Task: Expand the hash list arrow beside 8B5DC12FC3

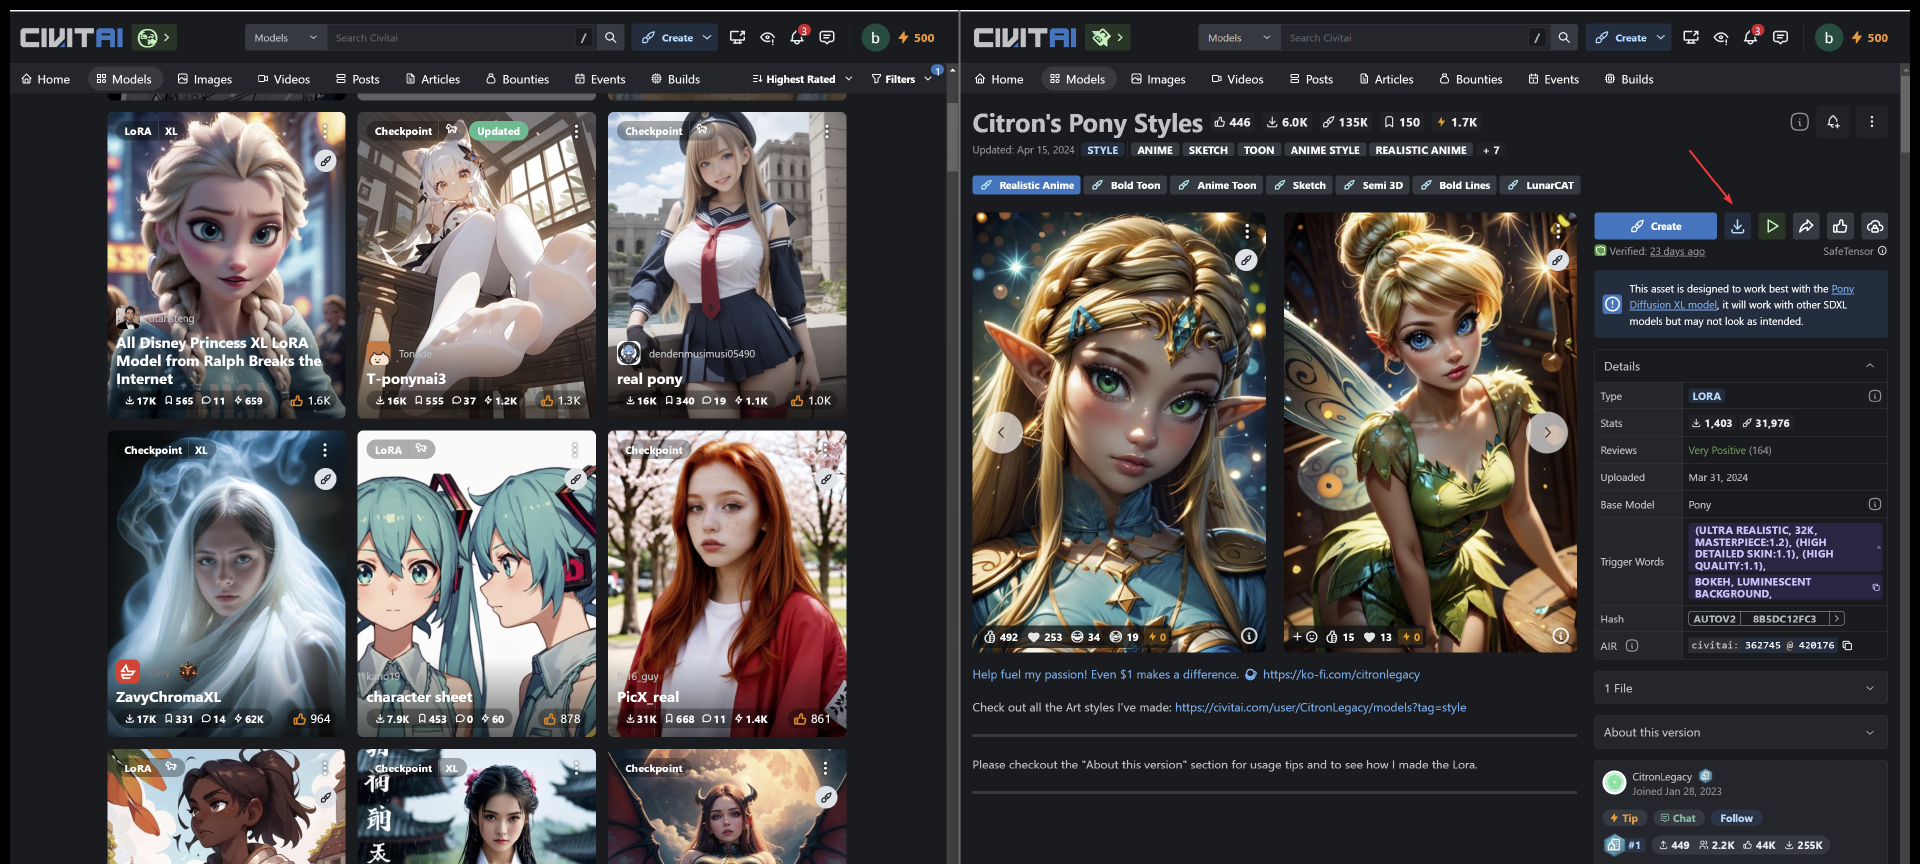Action: [1837, 619]
